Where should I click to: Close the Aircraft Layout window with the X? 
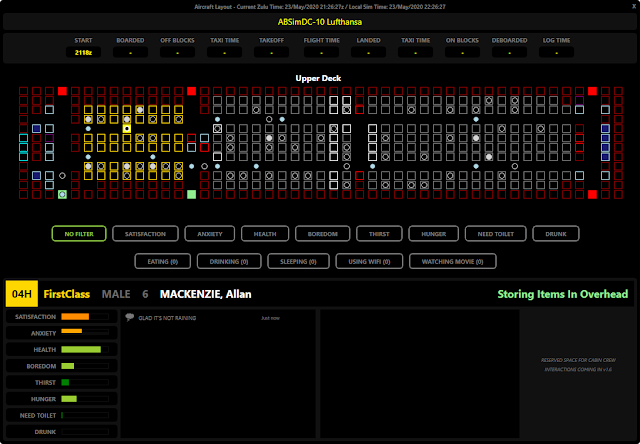click(x=634, y=7)
